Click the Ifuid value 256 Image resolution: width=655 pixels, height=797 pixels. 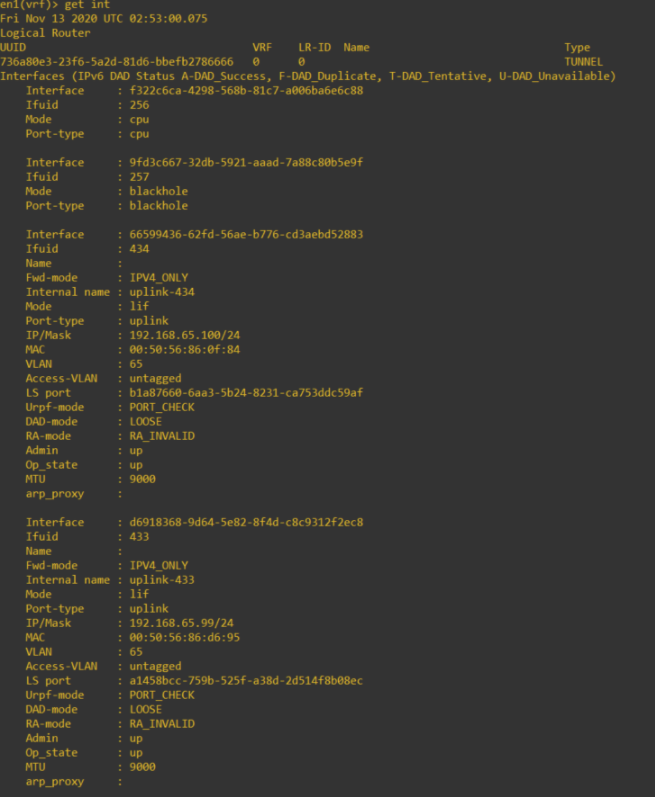pyautogui.click(x=139, y=105)
